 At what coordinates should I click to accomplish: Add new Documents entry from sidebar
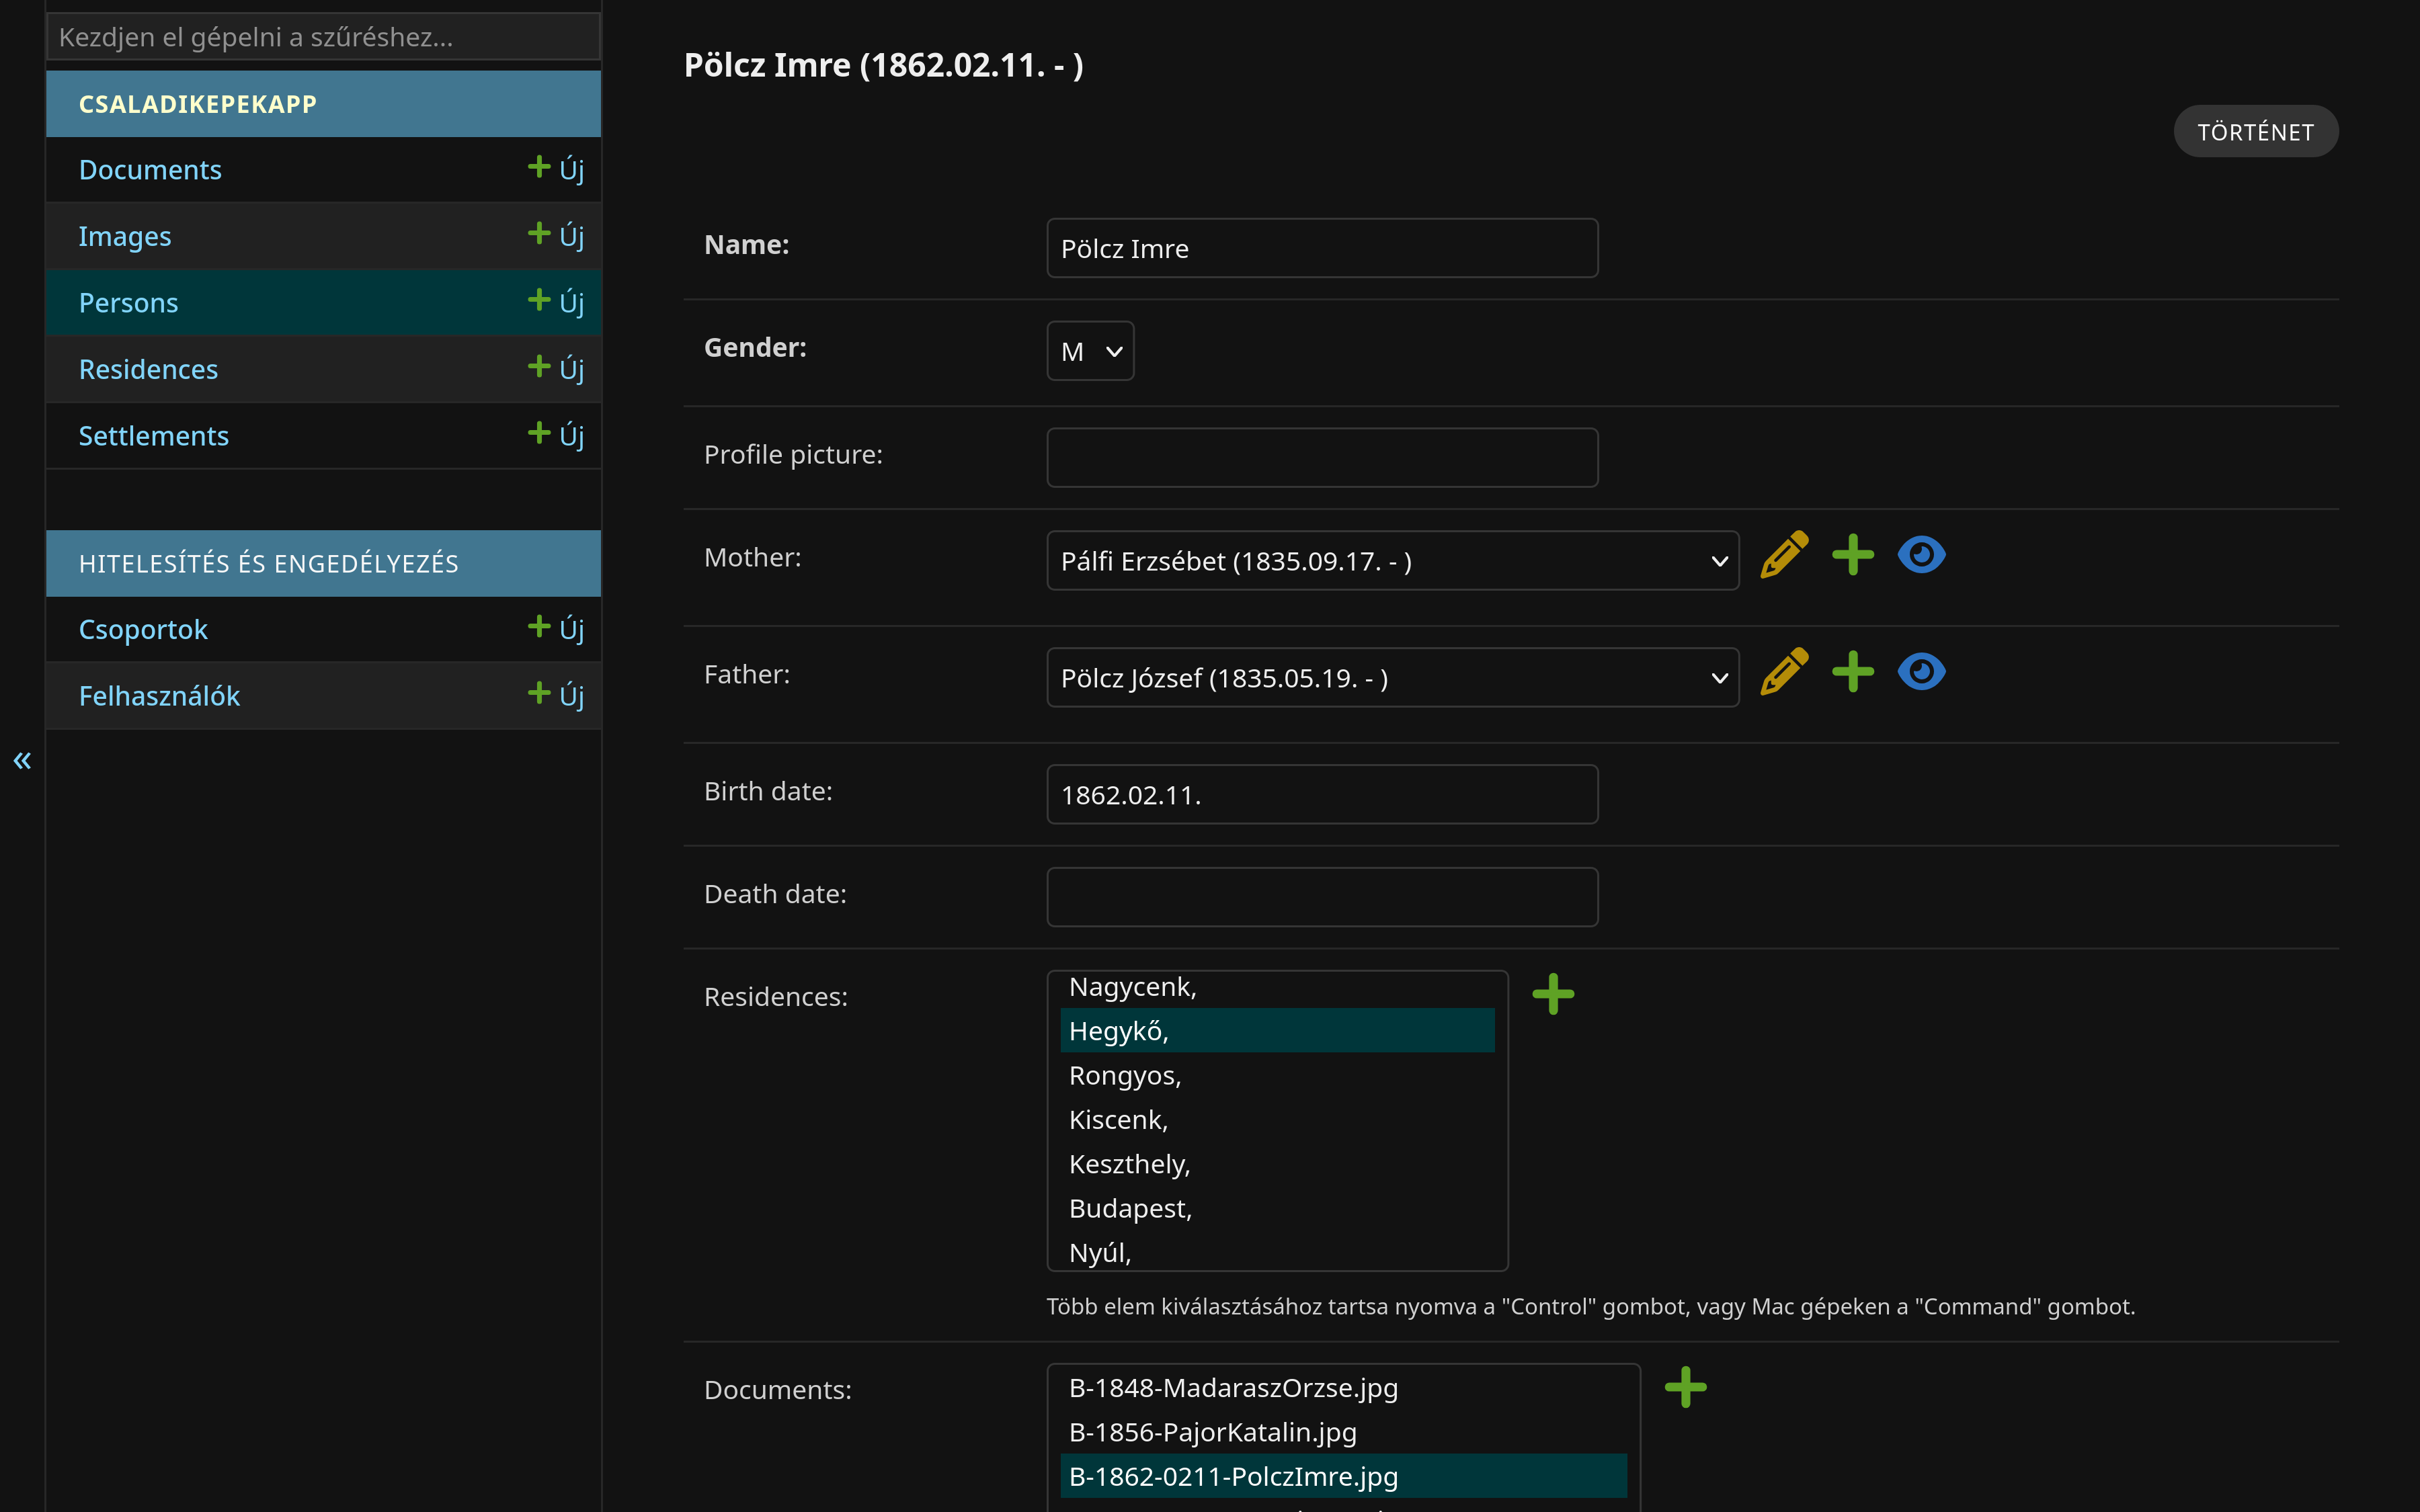click(x=556, y=169)
